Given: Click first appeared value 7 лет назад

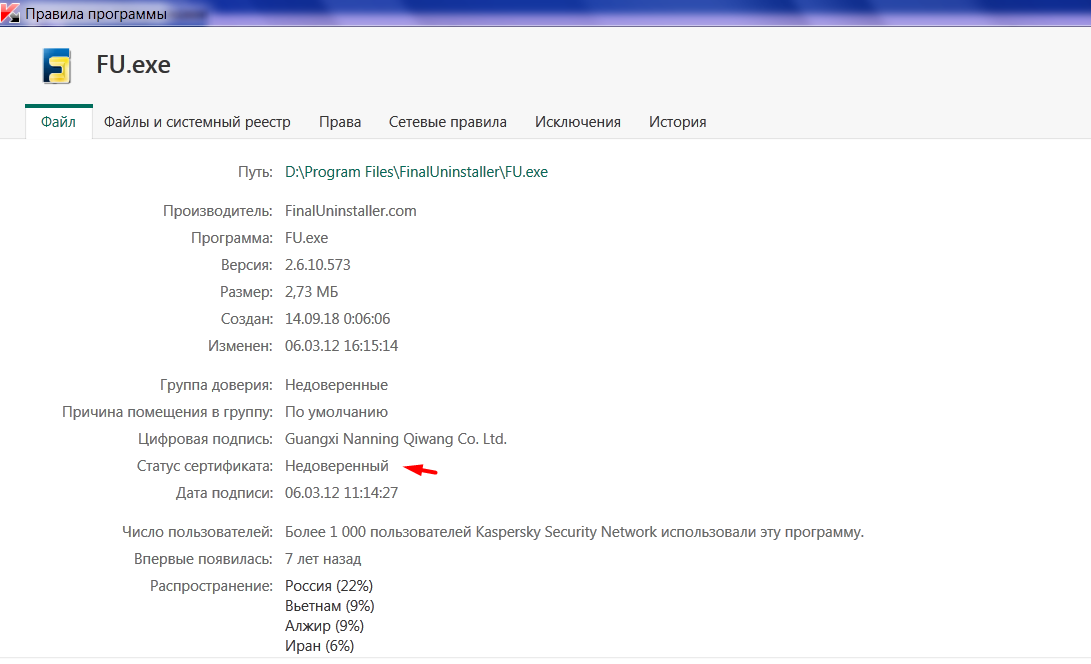Looking at the screenshot, I should pos(323,559).
